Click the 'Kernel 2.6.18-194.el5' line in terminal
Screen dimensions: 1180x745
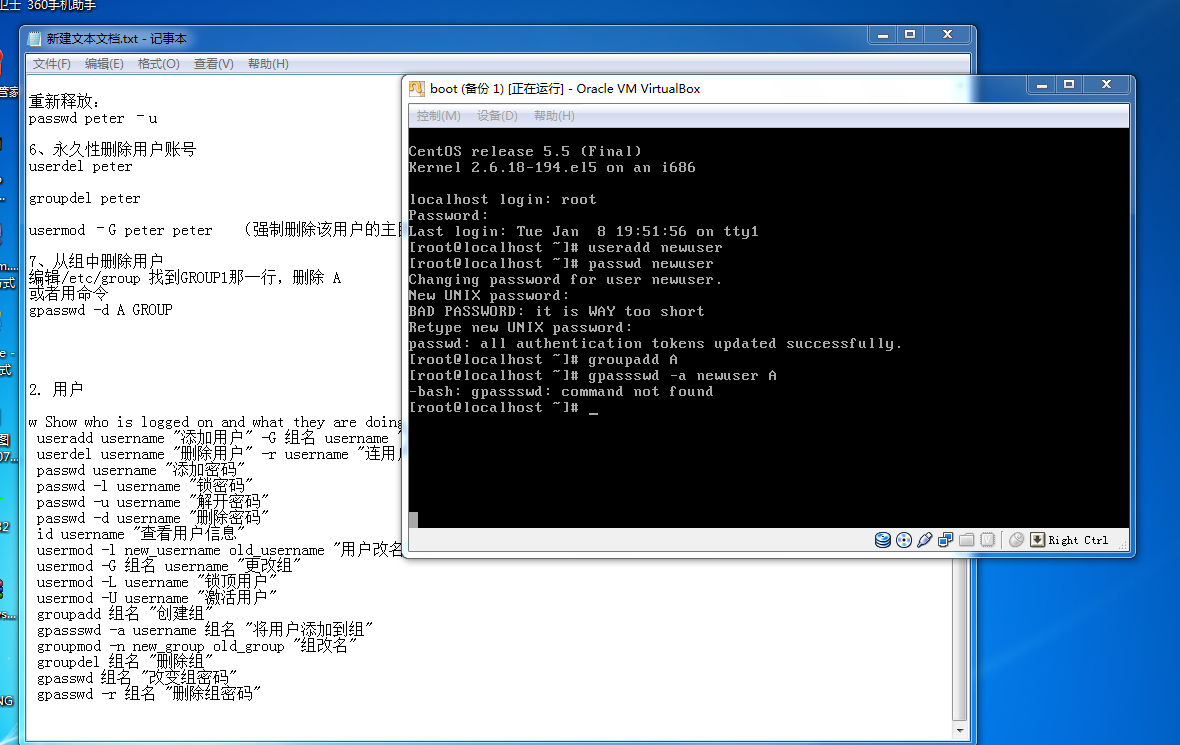552,167
